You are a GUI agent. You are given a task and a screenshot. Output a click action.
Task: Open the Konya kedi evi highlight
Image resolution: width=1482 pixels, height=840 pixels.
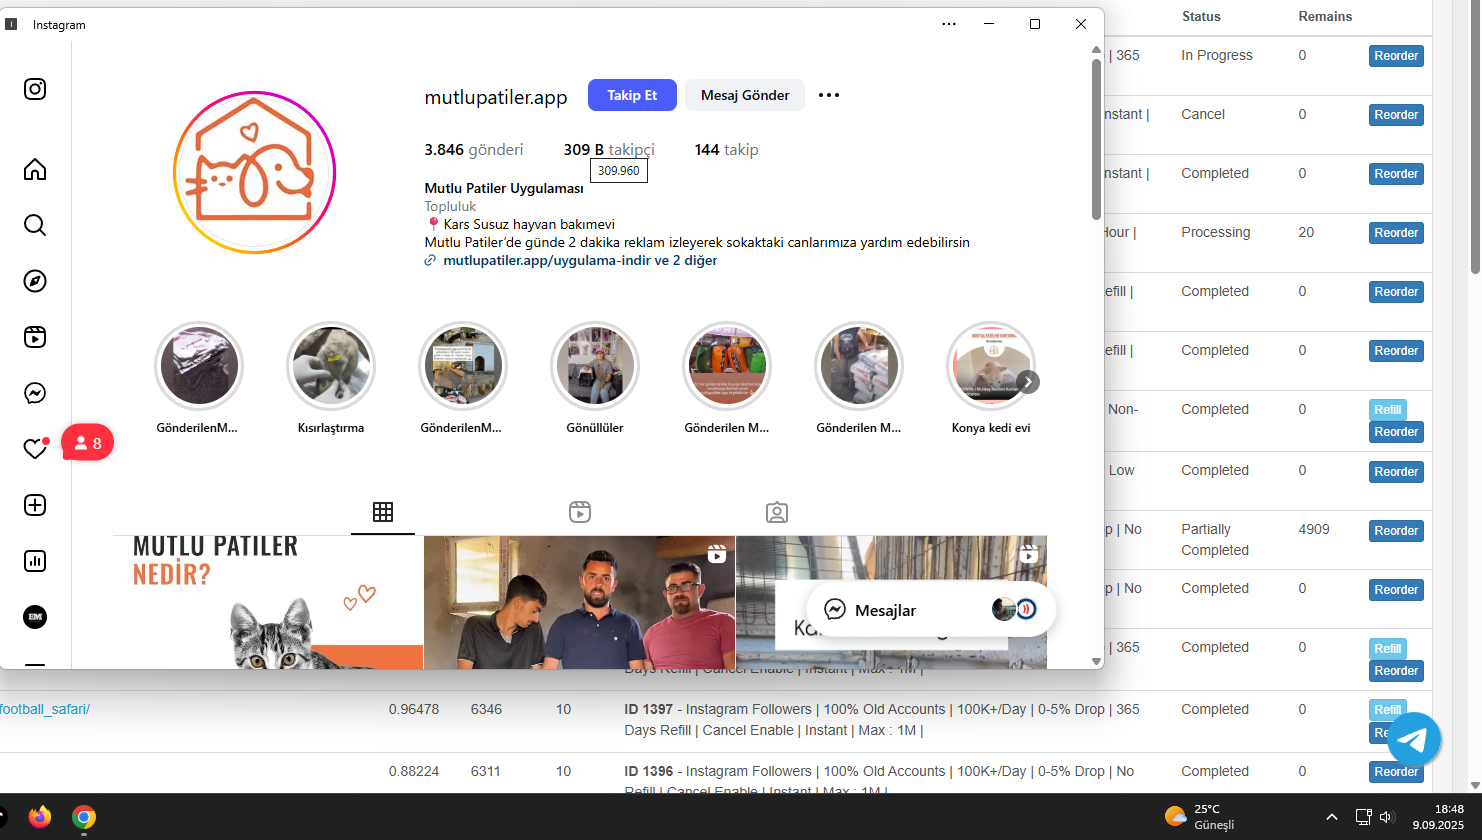coord(991,367)
